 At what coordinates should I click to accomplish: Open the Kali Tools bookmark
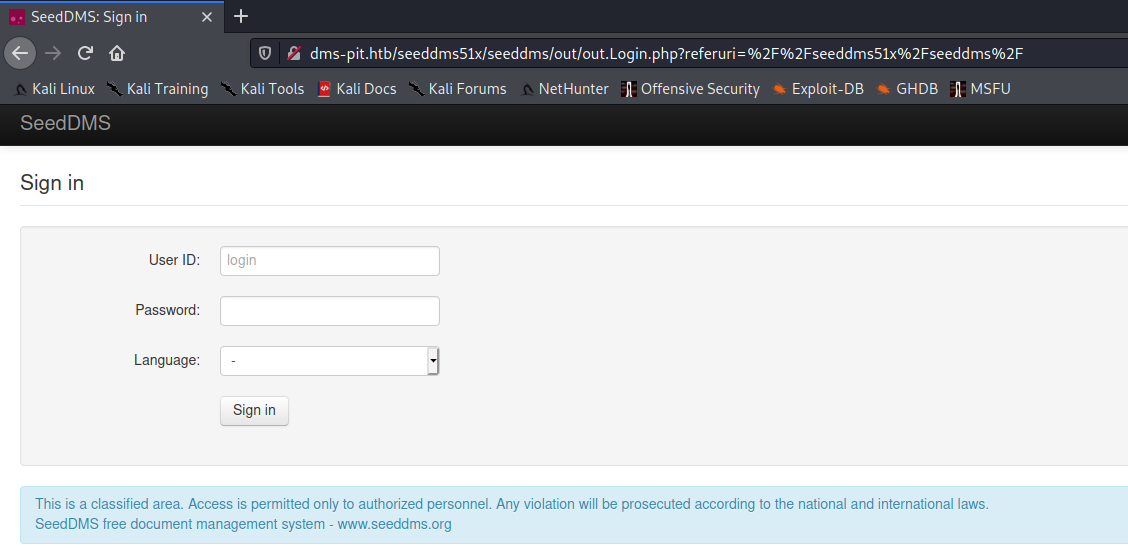point(263,89)
